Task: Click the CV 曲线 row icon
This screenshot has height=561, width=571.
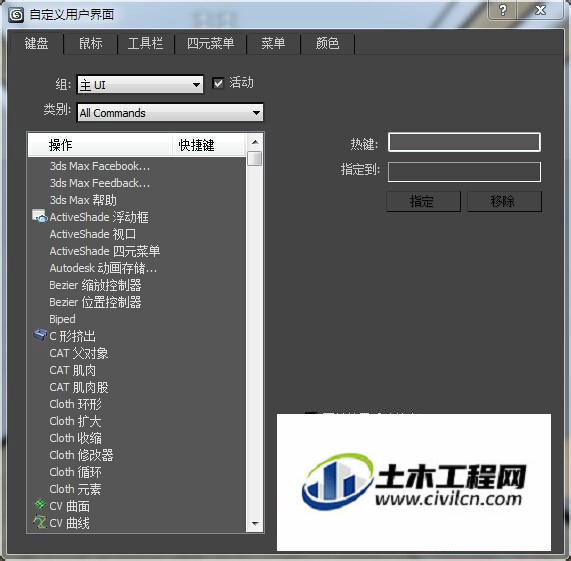Action: coord(40,522)
